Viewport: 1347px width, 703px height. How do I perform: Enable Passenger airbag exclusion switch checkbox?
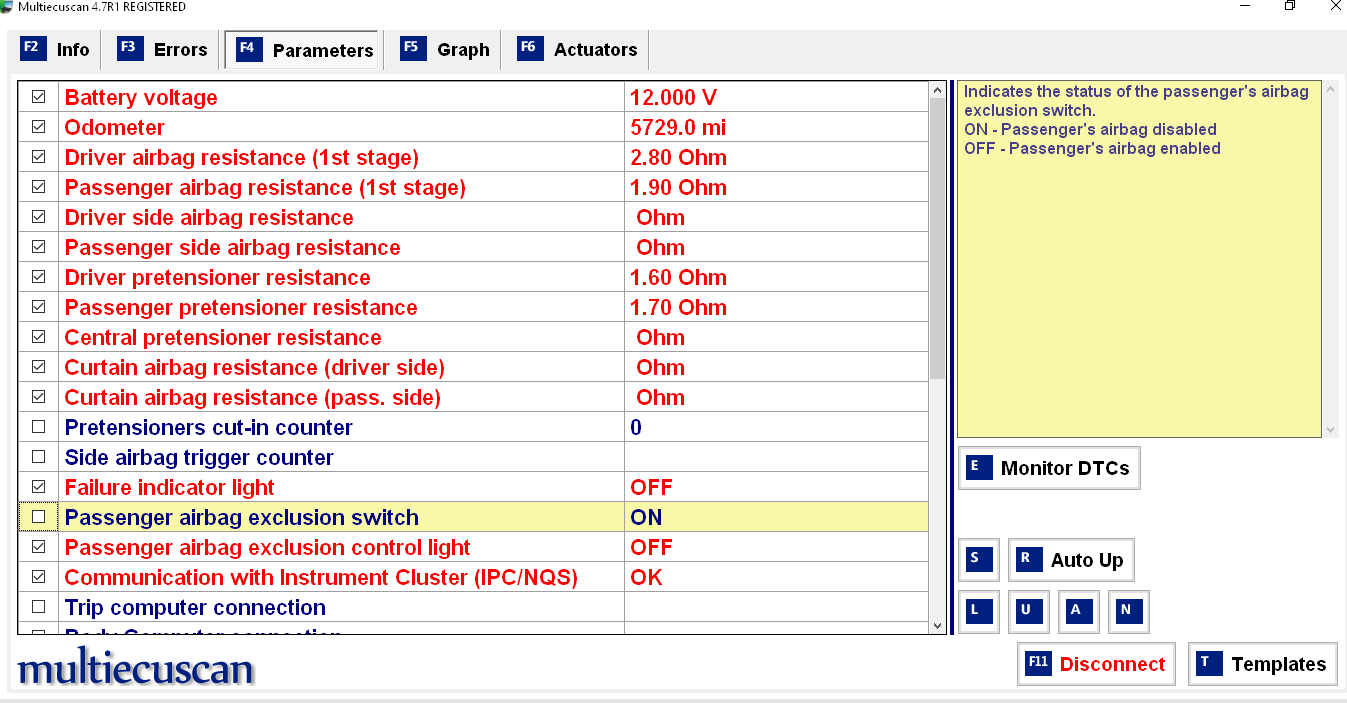point(39,517)
